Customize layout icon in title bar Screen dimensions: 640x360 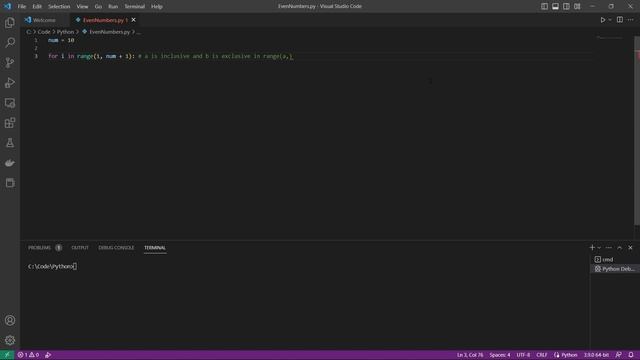[577, 6]
